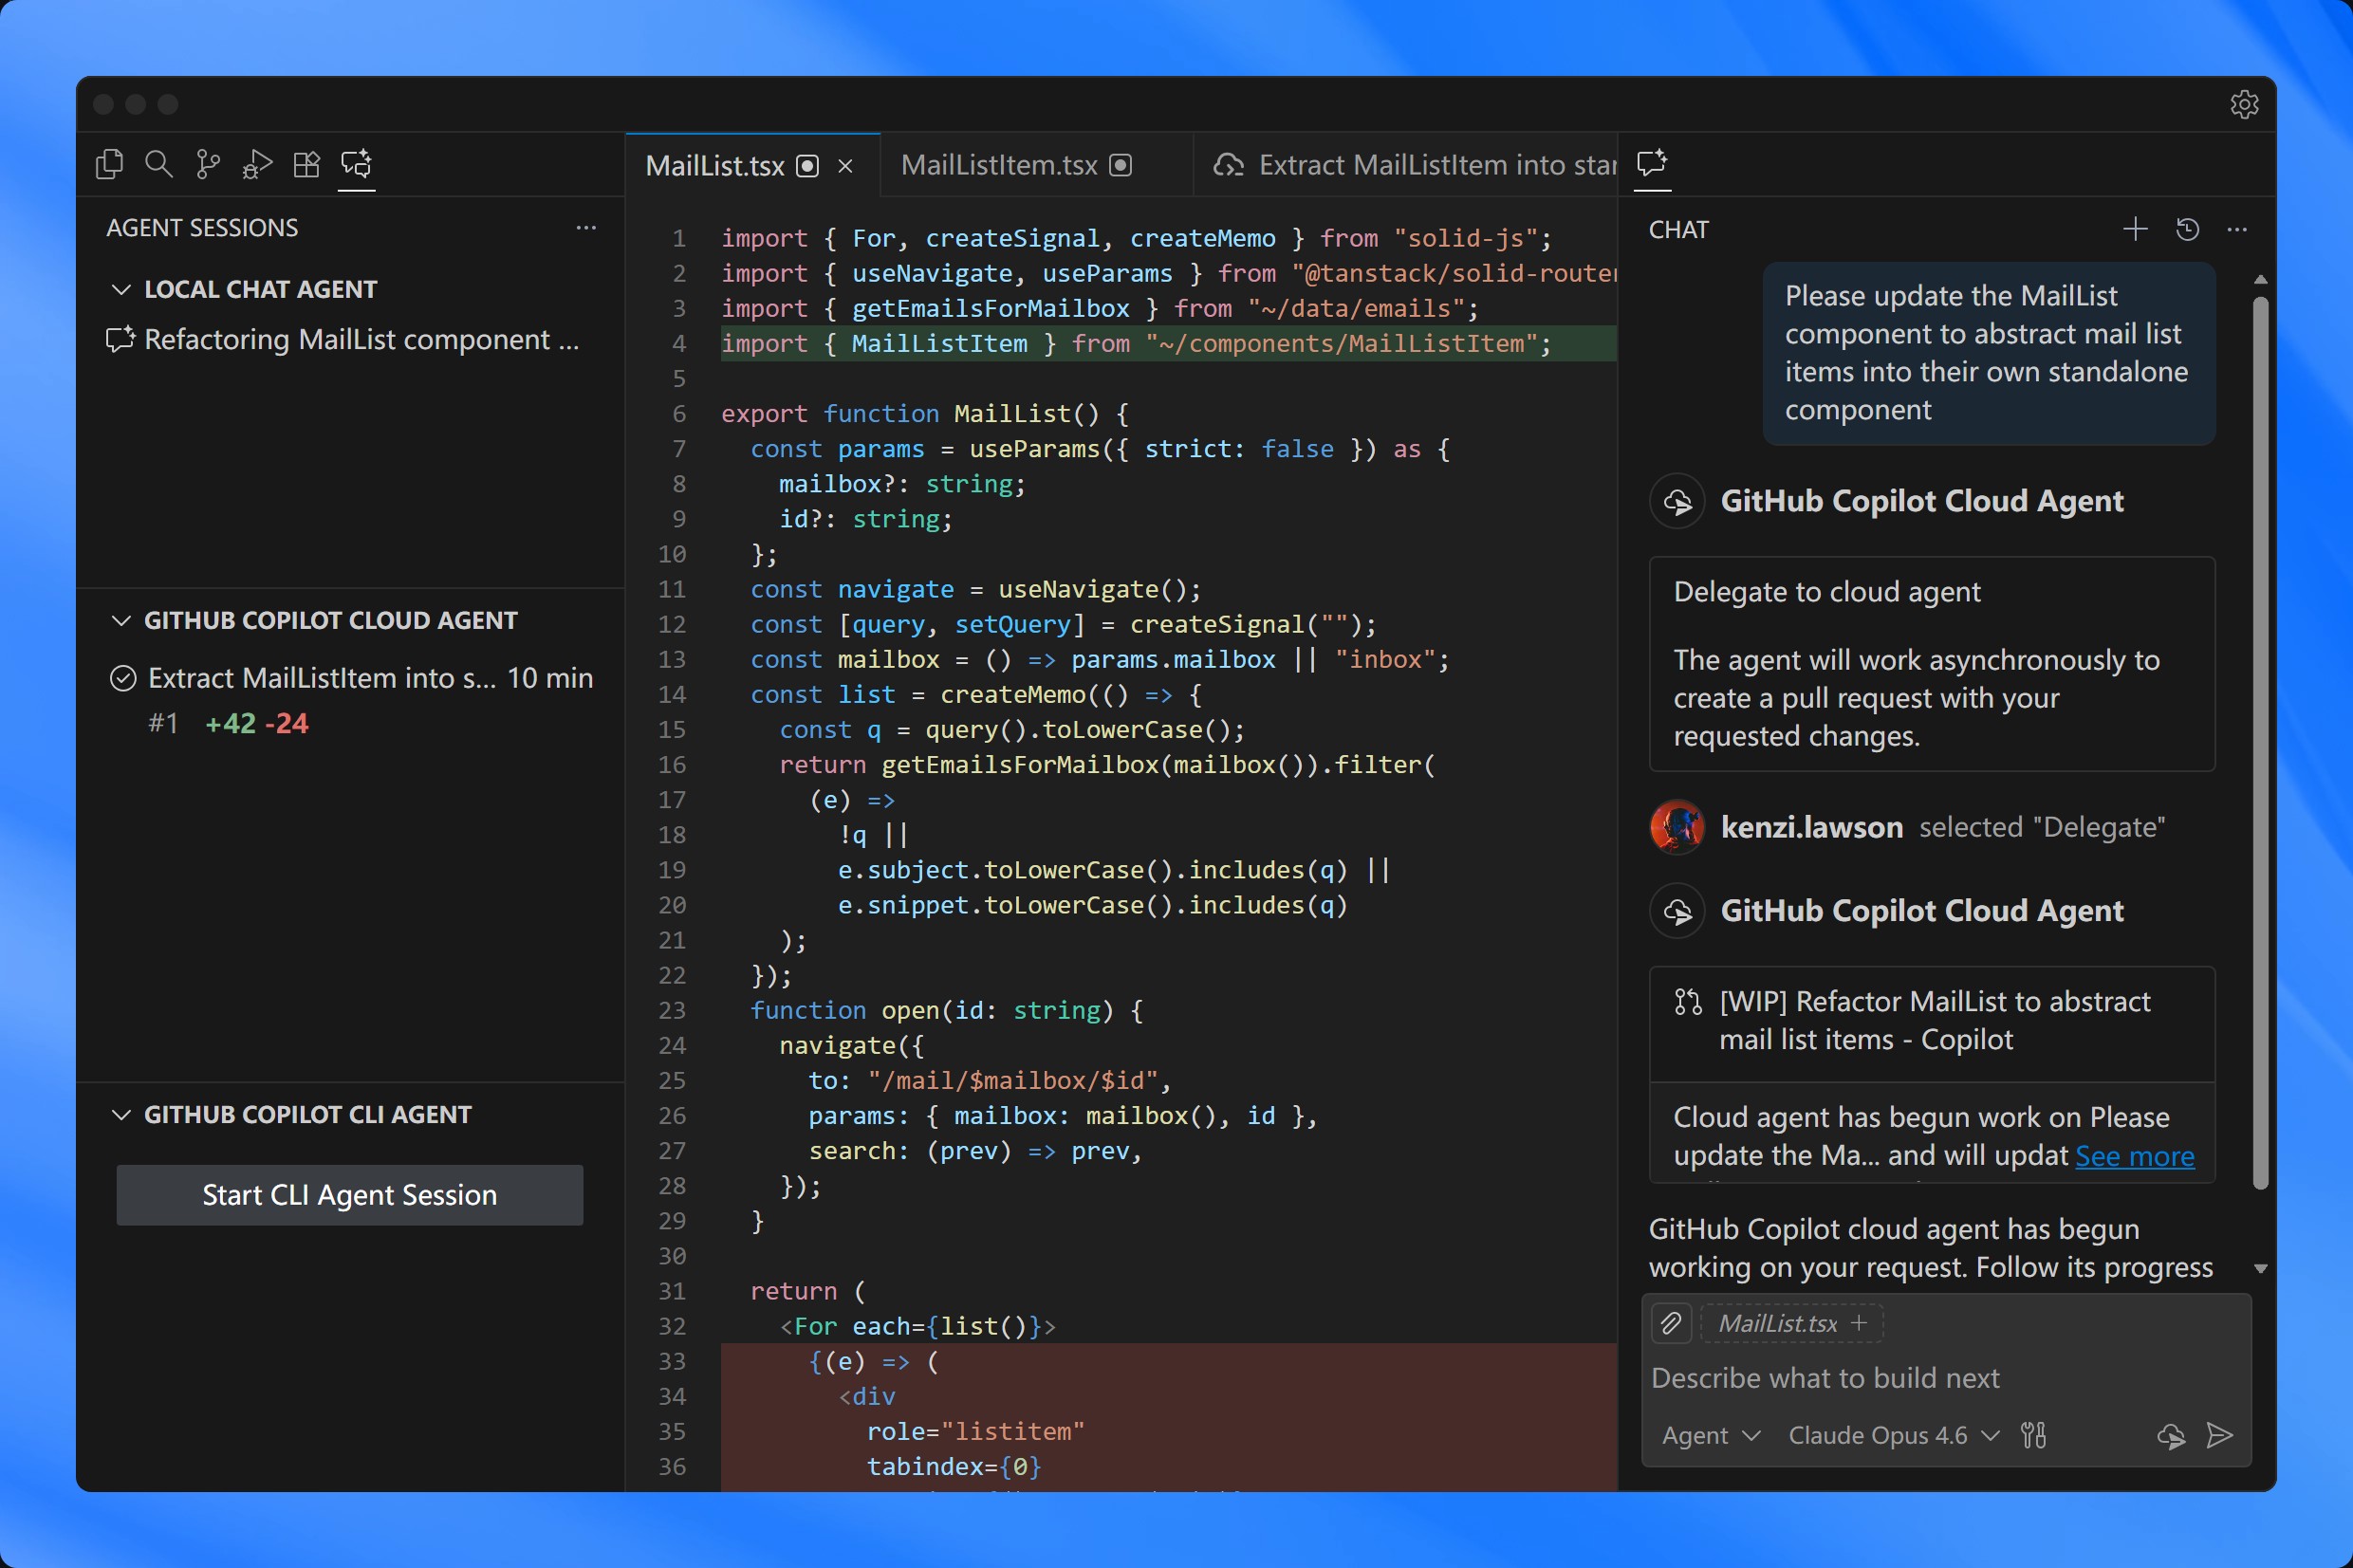Image resolution: width=2353 pixels, height=1568 pixels.
Task: Switch to the MailListItem.tsx tab
Action: pyautogui.click(x=999, y=165)
